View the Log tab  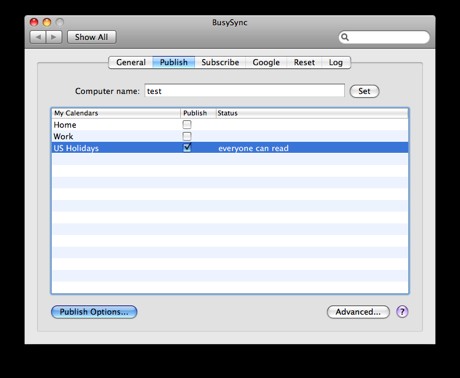click(x=336, y=62)
